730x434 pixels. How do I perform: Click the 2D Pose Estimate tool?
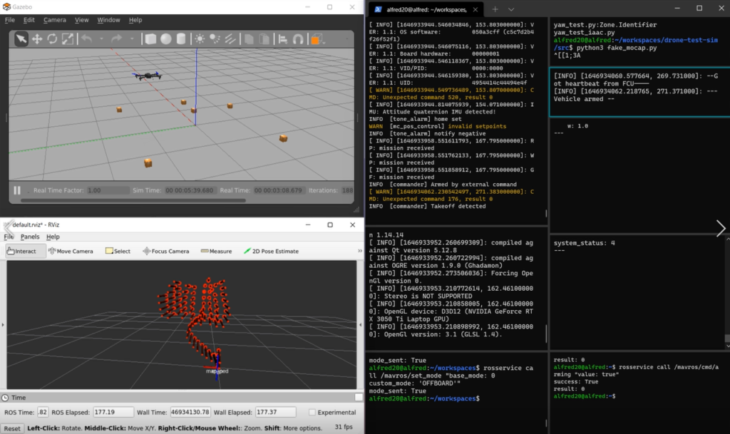pyautogui.click(x=272, y=251)
